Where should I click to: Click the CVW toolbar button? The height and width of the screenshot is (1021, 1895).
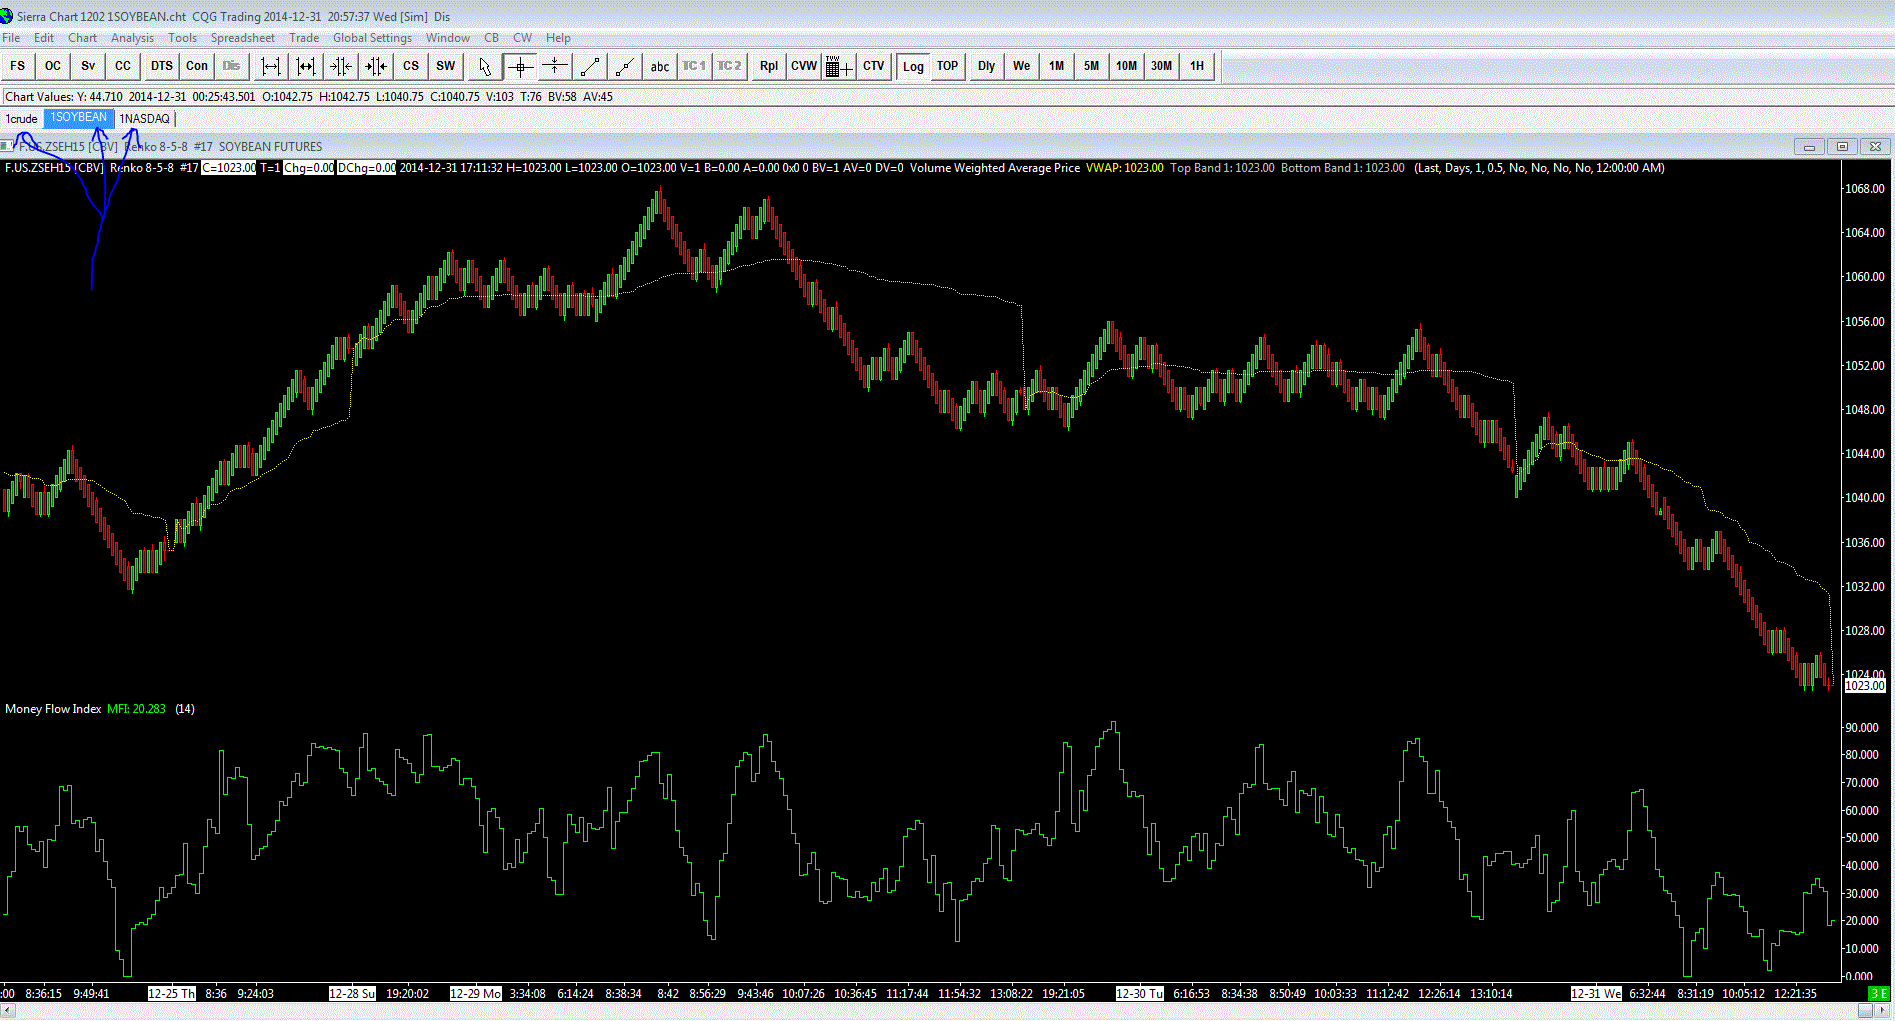click(x=804, y=66)
